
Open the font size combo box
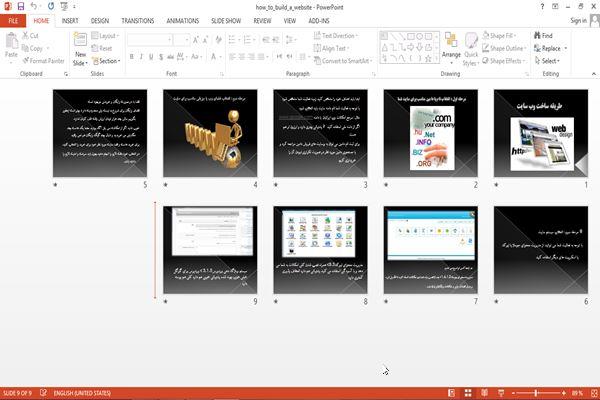click(181, 39)
